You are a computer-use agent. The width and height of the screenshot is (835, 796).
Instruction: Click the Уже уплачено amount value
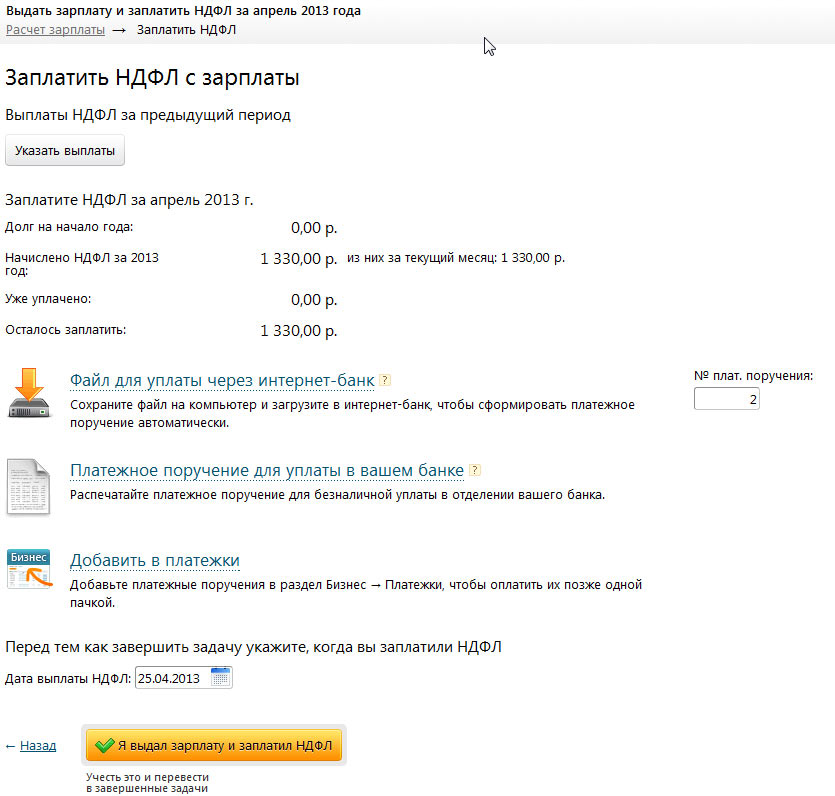314,299
